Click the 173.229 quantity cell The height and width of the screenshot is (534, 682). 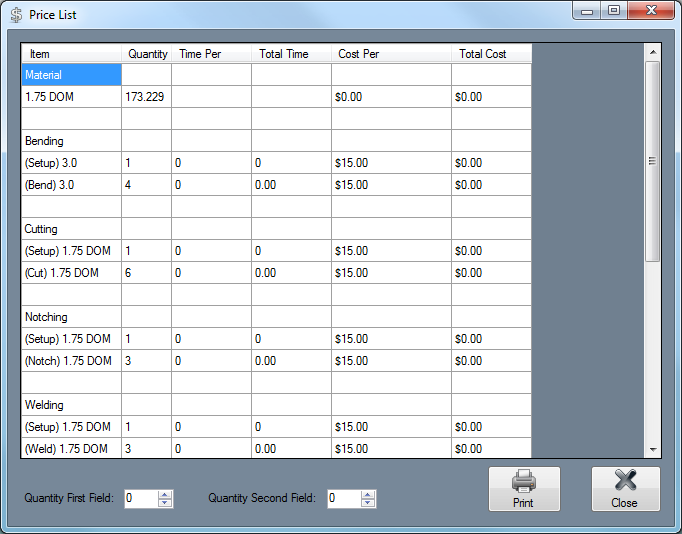pyautogui.click(x=147, y=97)
